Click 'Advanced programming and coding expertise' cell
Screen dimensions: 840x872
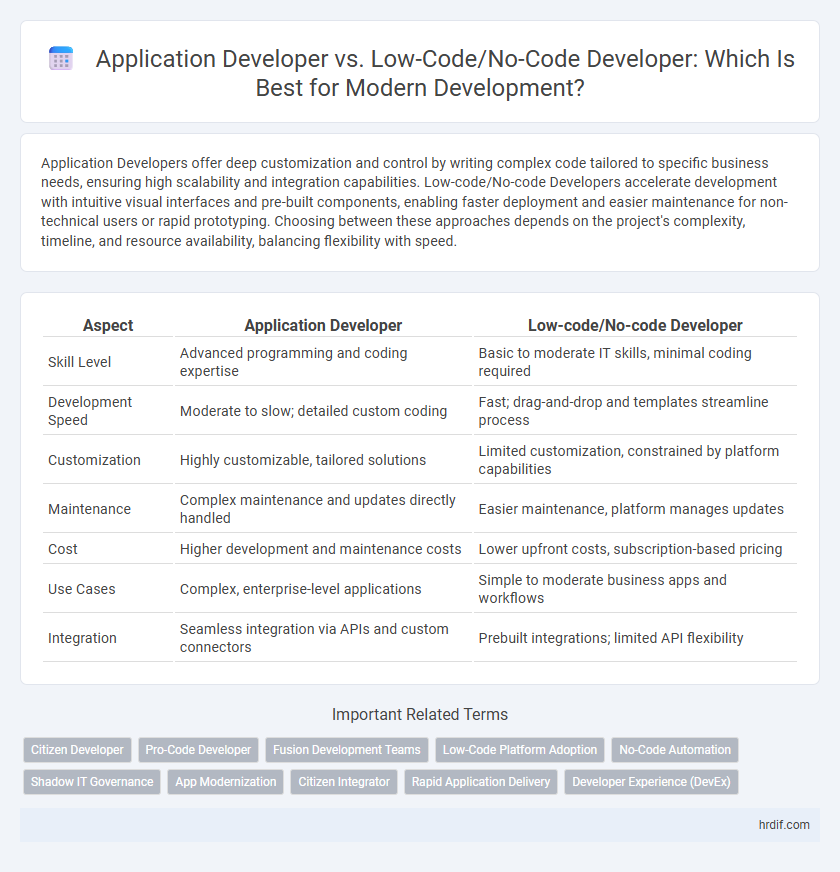323,362
